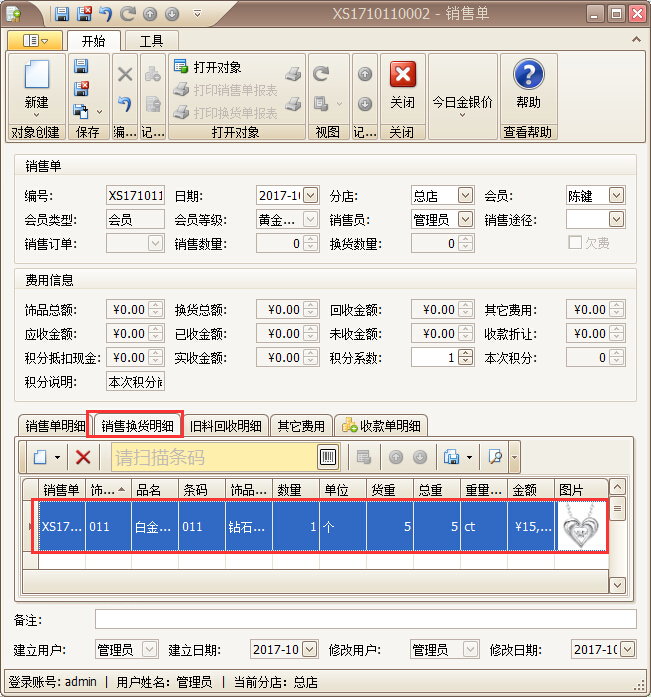The height and width of the screenshot is (697, 651).
Task: Click 打开对象 (Open object) in the ribbon
Action: click(209, 67)
